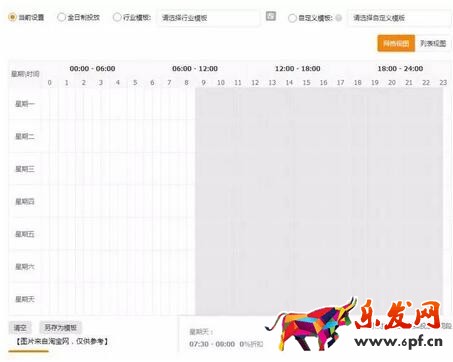Click the hour 9 column label
The width and height of the screenshot is (453, 362).
(203, 82)
